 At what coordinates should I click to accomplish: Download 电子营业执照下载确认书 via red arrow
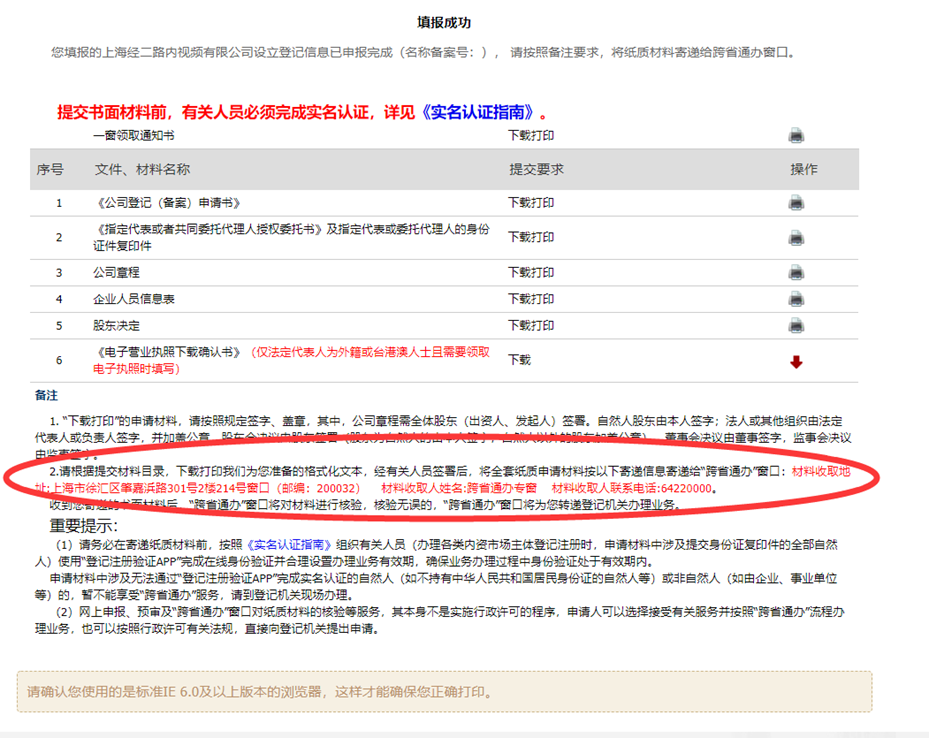796,362
